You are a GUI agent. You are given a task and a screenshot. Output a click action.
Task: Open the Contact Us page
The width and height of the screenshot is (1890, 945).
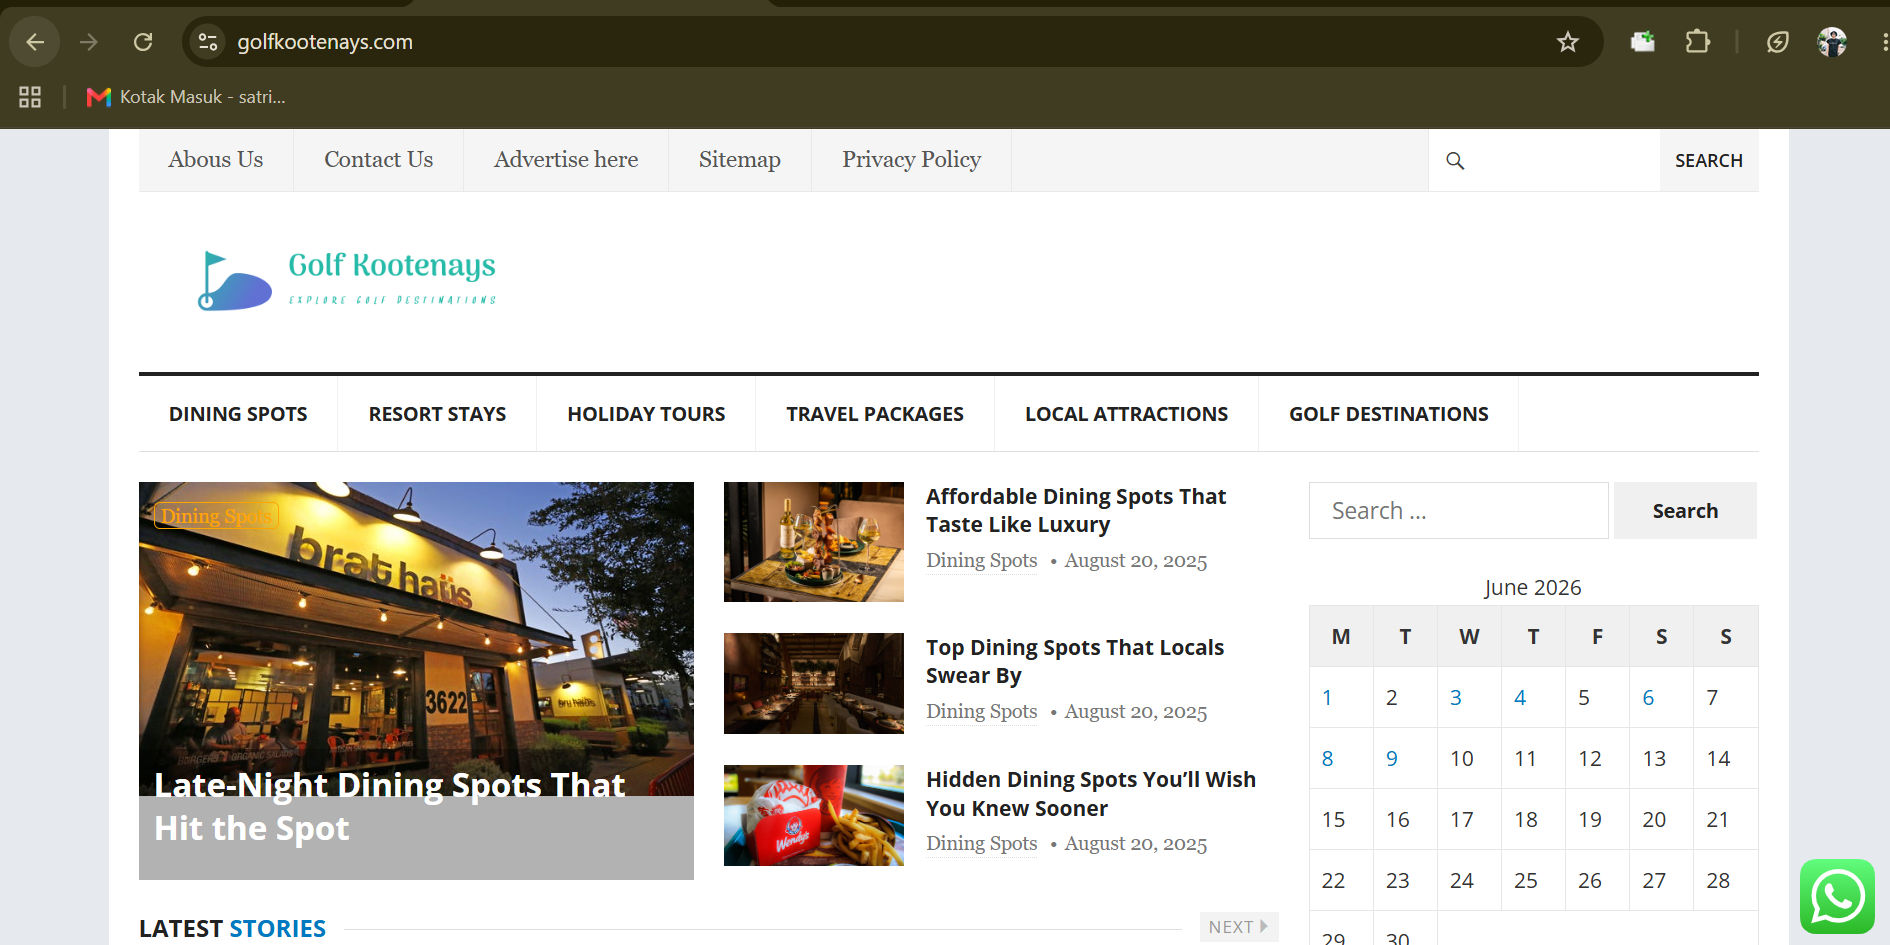(x=378, y=160)
